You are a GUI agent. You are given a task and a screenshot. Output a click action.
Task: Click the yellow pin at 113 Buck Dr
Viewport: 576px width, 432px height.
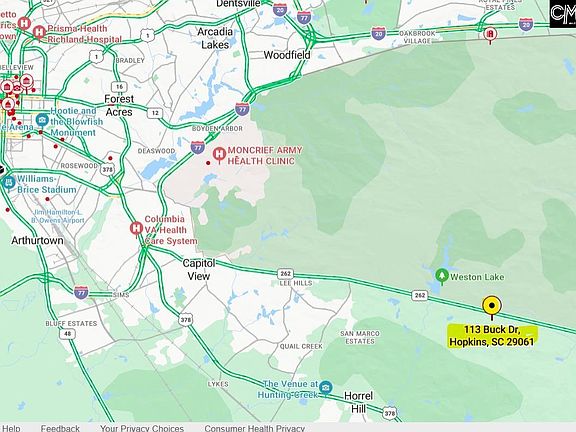pos(492,307)
